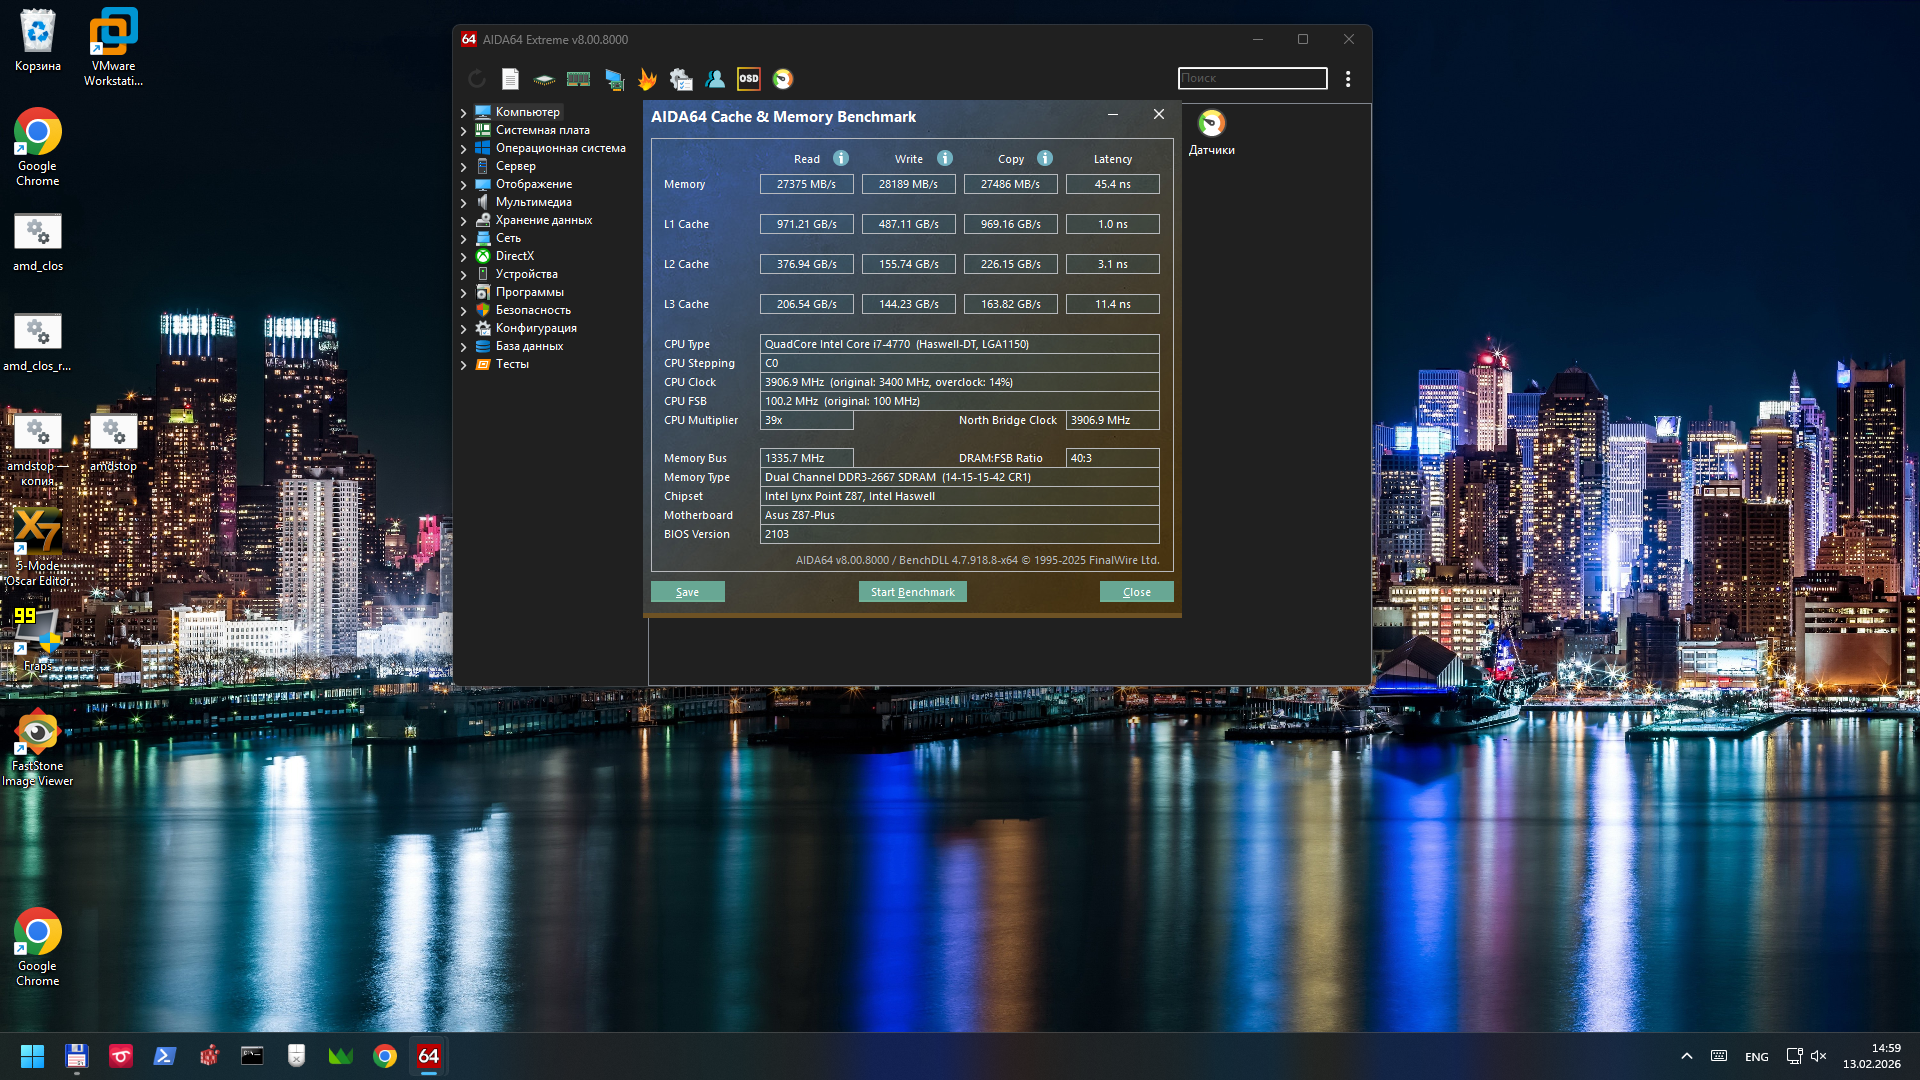The width and height of the screenshot is (1920, 1080).
Task: Select Компьютер in the tree
Action: pyautogui.click(x=527, y=112)
